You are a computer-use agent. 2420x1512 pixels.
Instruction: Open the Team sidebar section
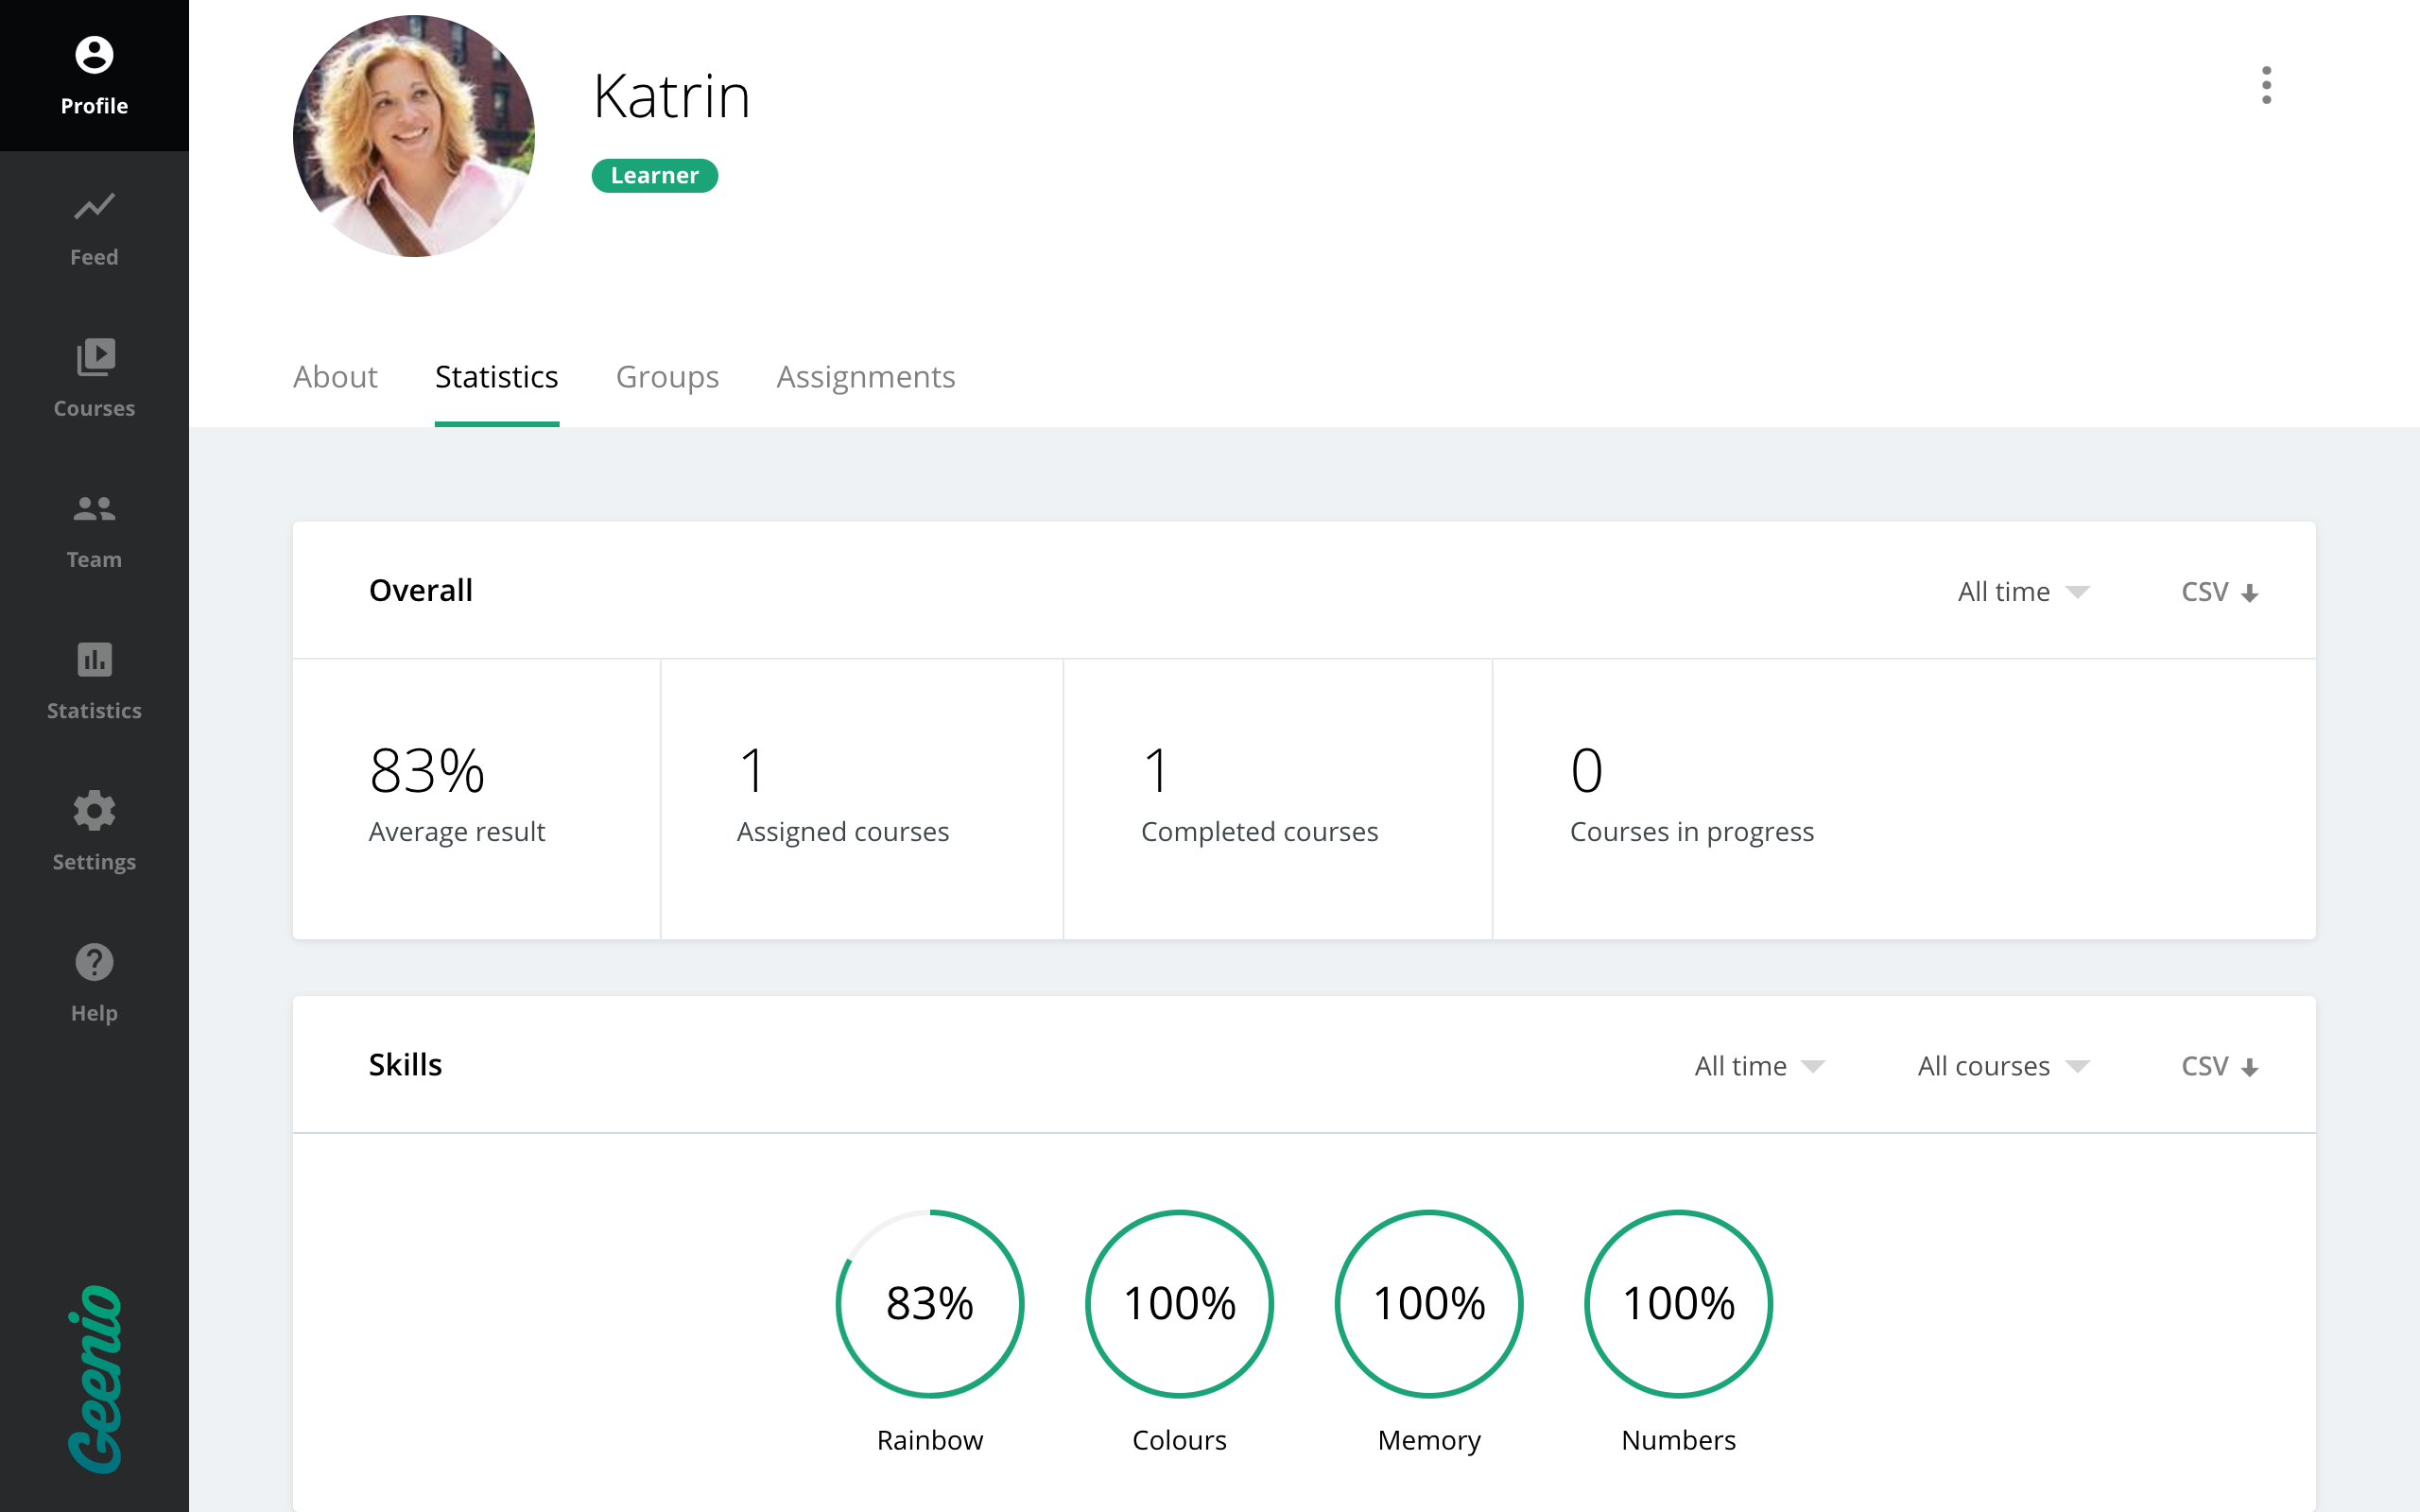pos(94,531)
